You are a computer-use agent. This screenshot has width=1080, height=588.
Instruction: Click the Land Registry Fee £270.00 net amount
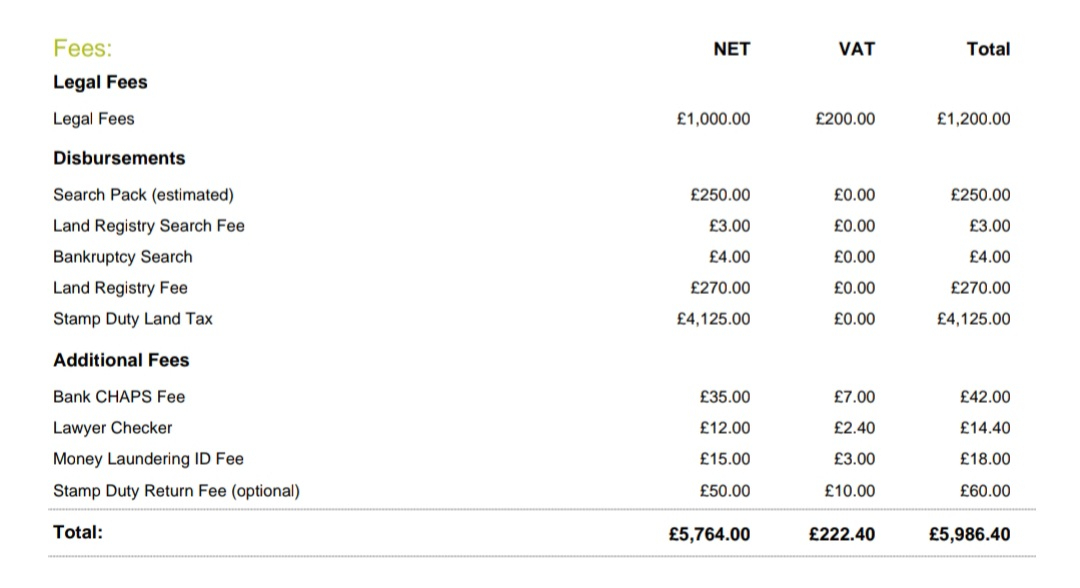(720, 288)
